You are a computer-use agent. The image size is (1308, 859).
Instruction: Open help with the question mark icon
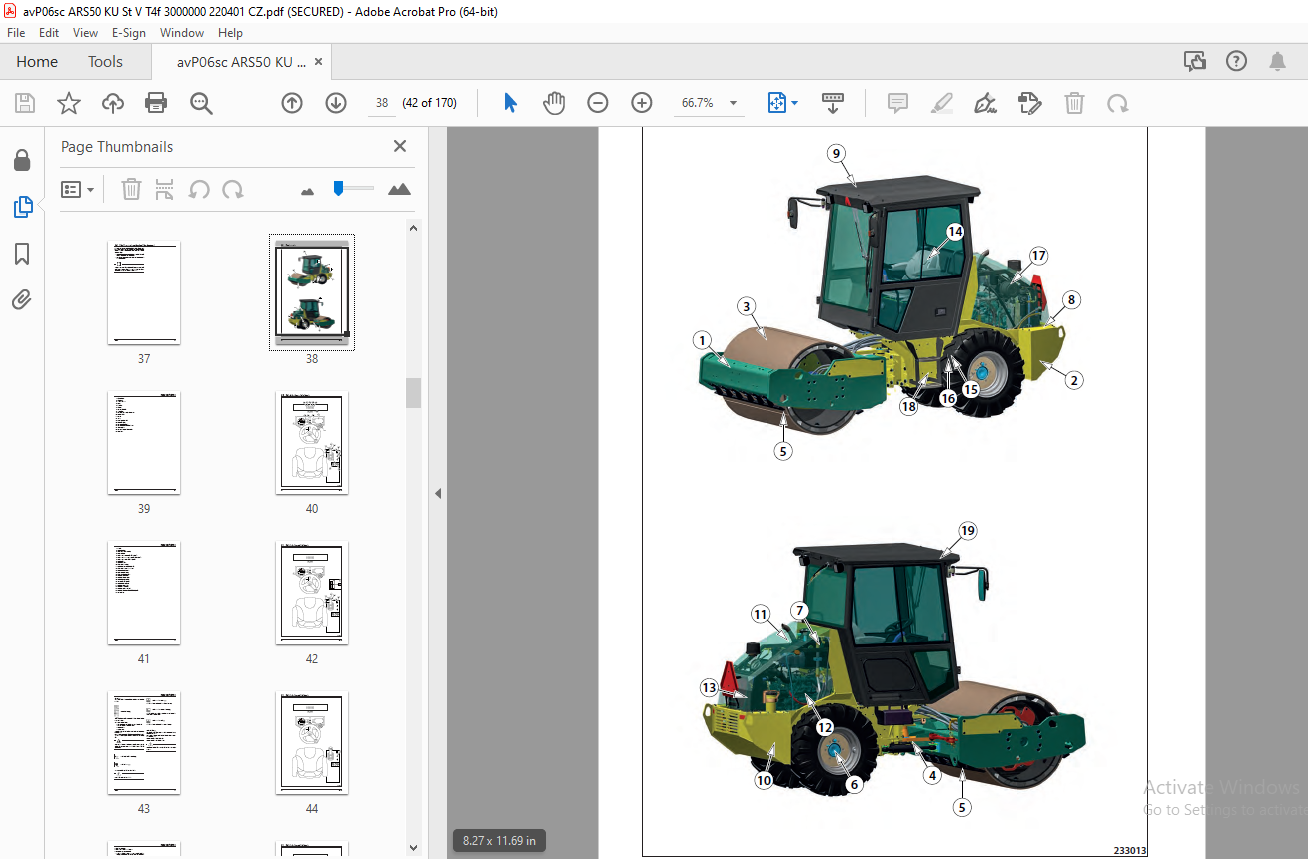tap(1236, 62)
